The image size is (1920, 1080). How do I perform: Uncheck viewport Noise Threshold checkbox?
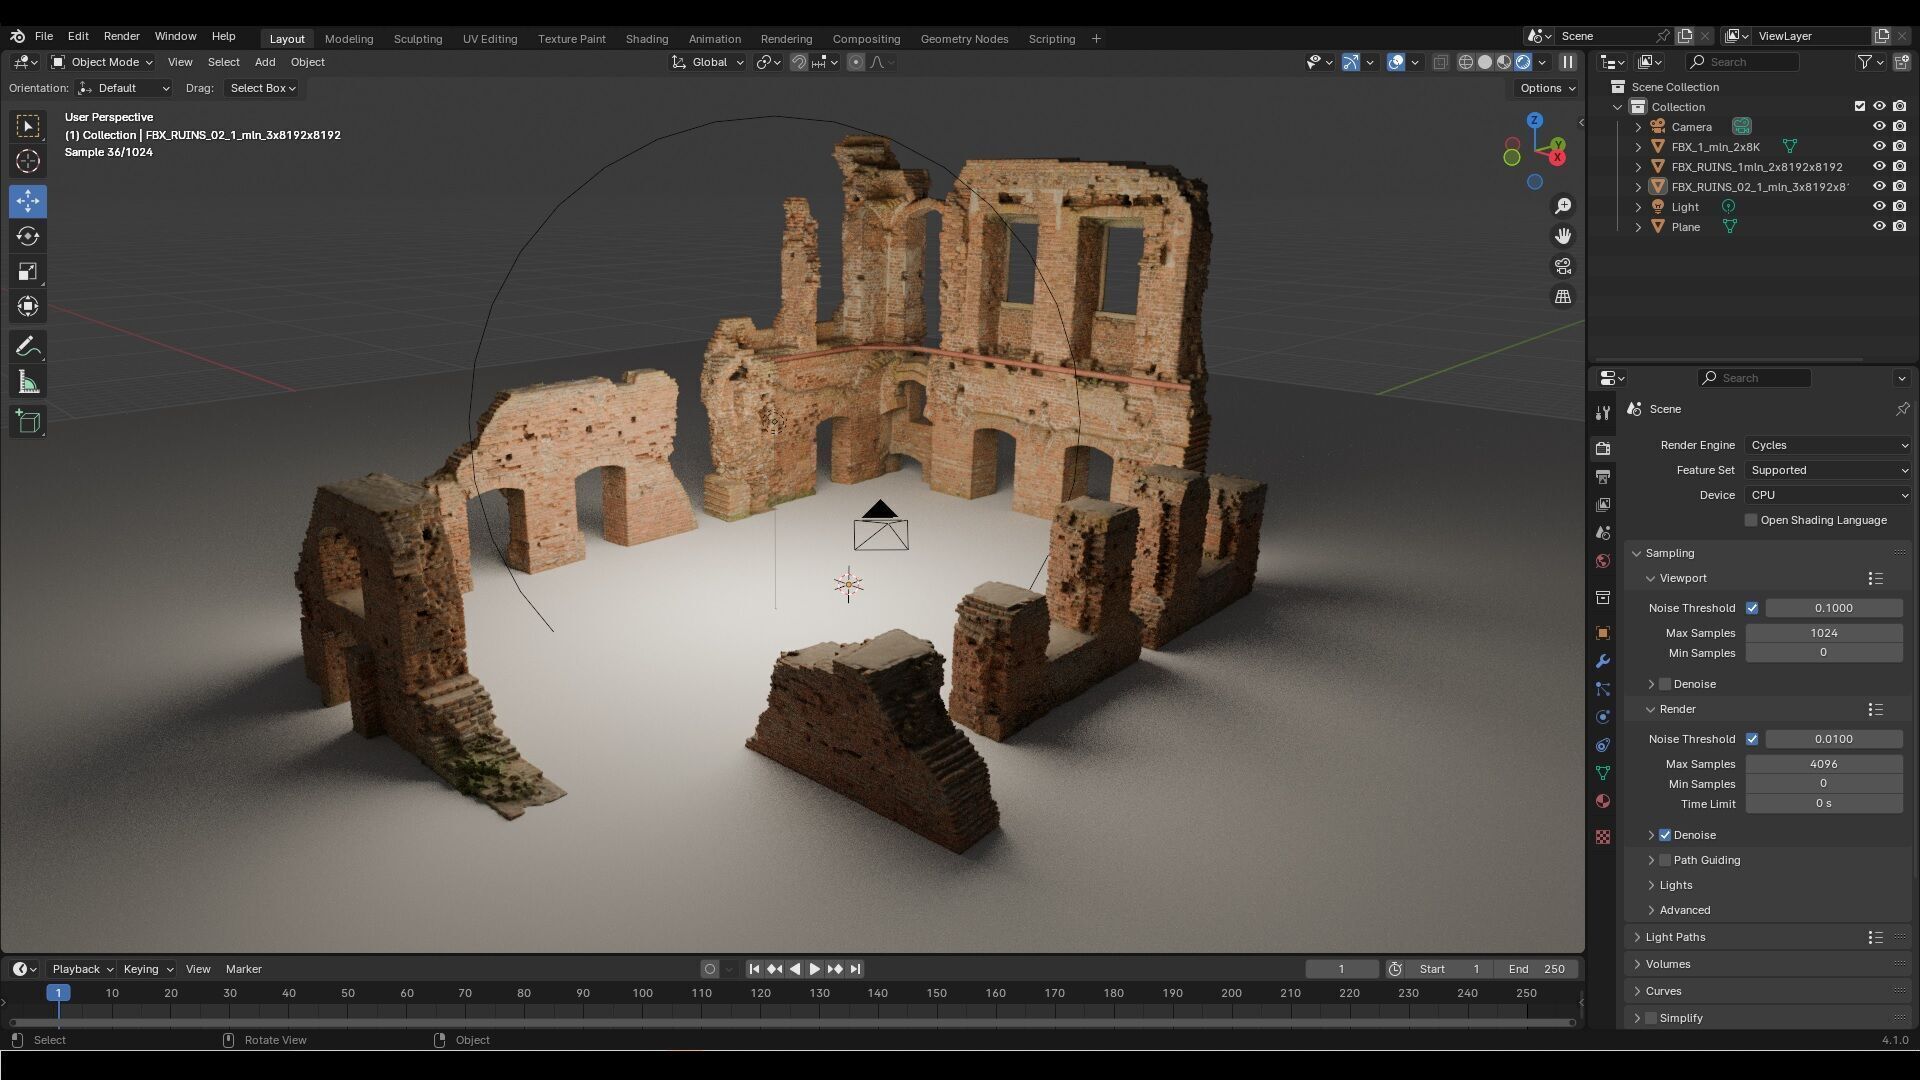tap(1752, 608)
